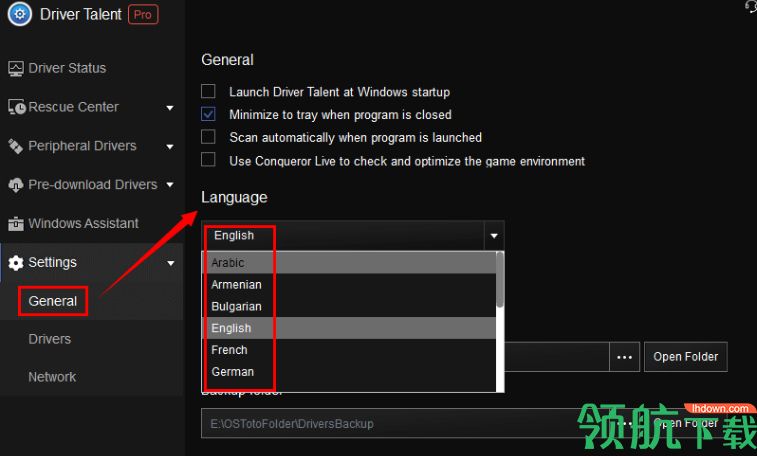Expand the Peripheral Drivers submenu arrow
The width and height of the screenshot is (757, 456).
(170, 146)
